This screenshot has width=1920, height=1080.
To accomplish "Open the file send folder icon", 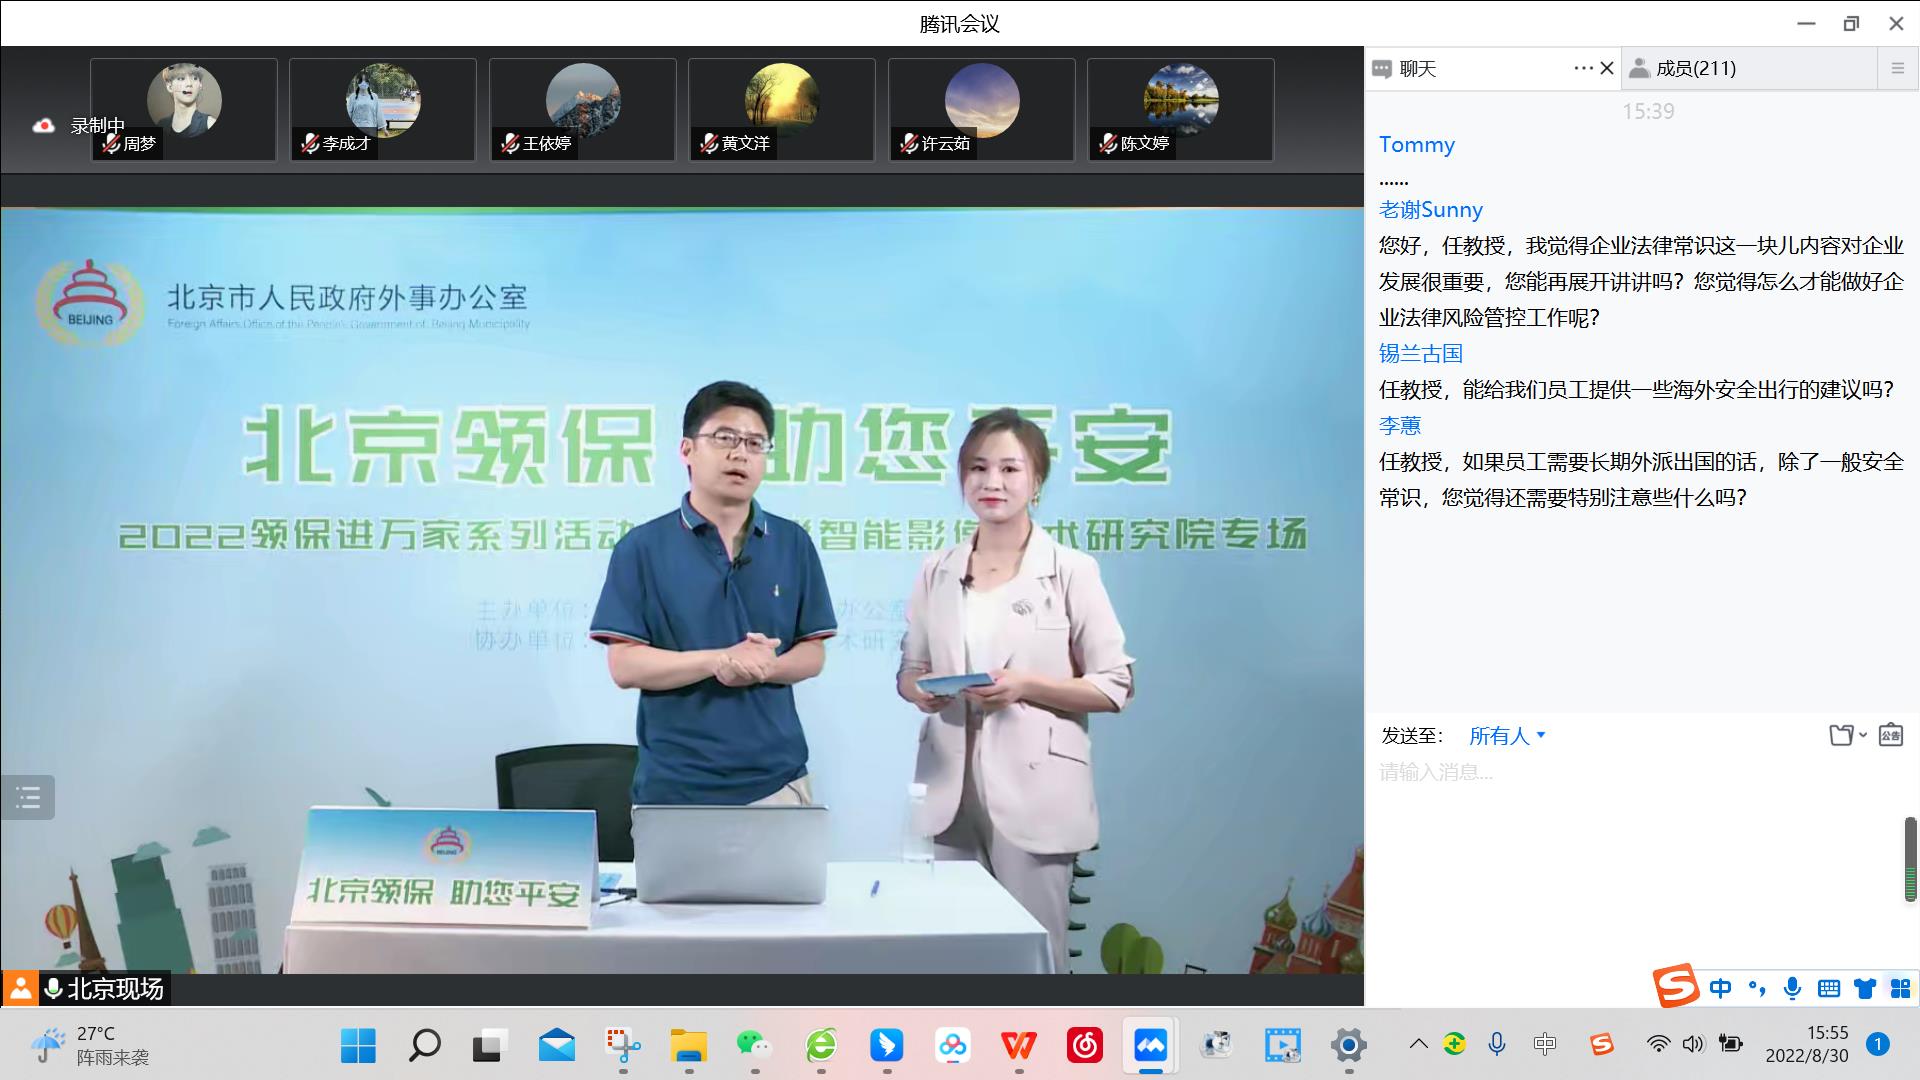I will 1842,736.
